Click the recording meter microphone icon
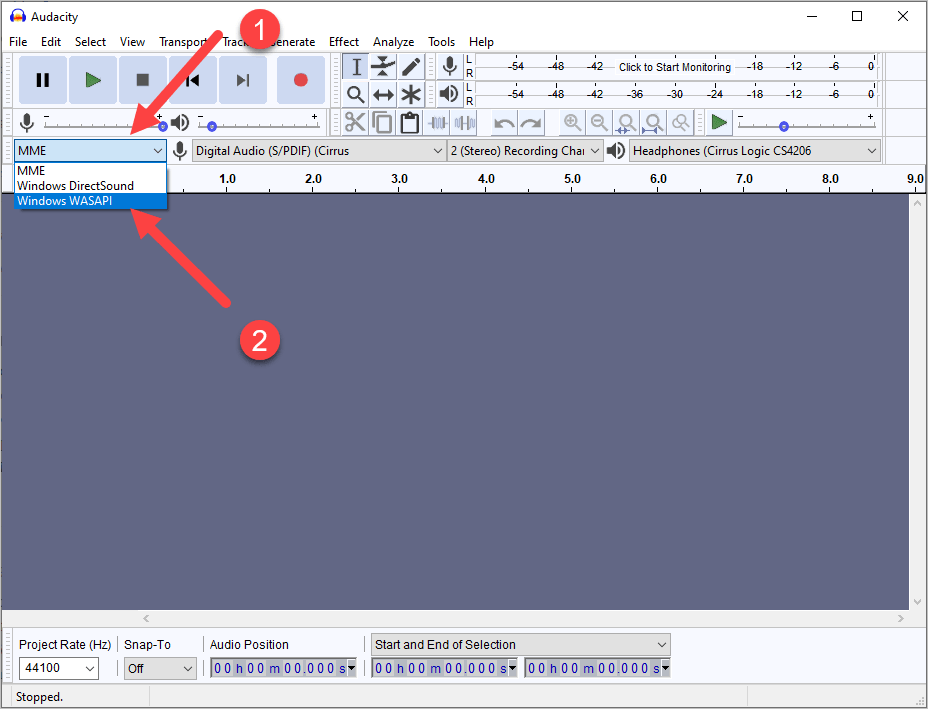This screenshot has width=928, height=709. click(450, 66)
